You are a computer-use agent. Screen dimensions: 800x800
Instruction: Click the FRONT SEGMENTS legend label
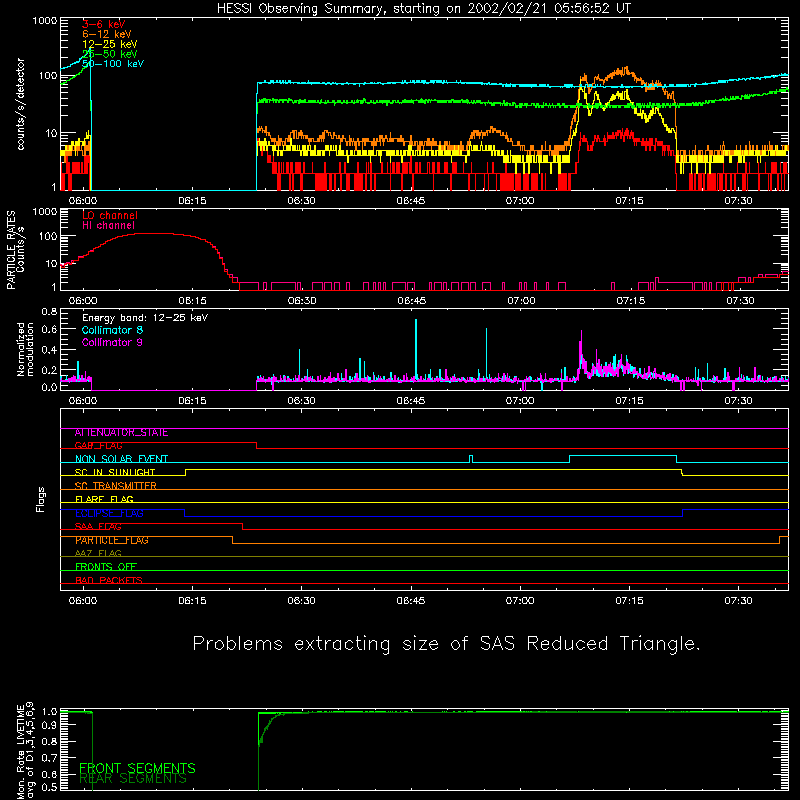tap(137, 768)
